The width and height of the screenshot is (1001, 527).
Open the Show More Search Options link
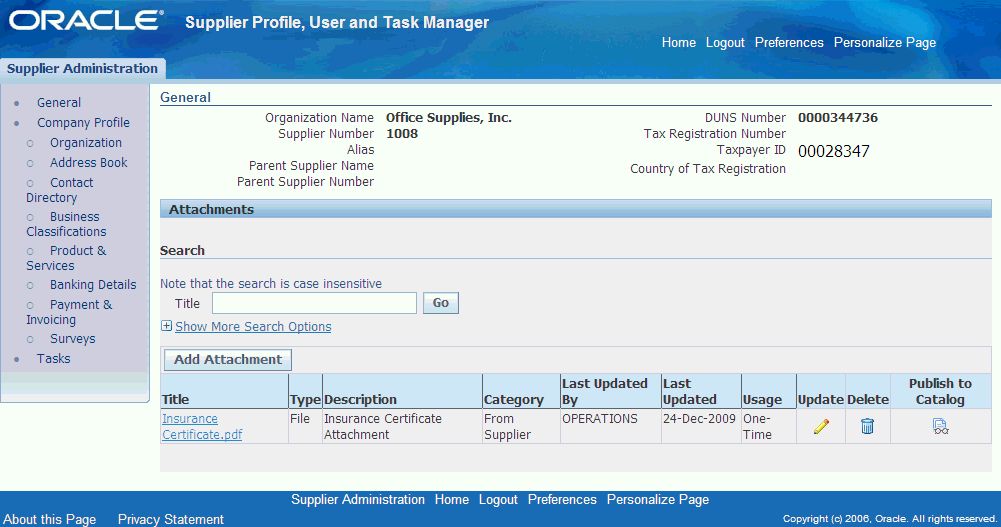(x=253, y=327)
